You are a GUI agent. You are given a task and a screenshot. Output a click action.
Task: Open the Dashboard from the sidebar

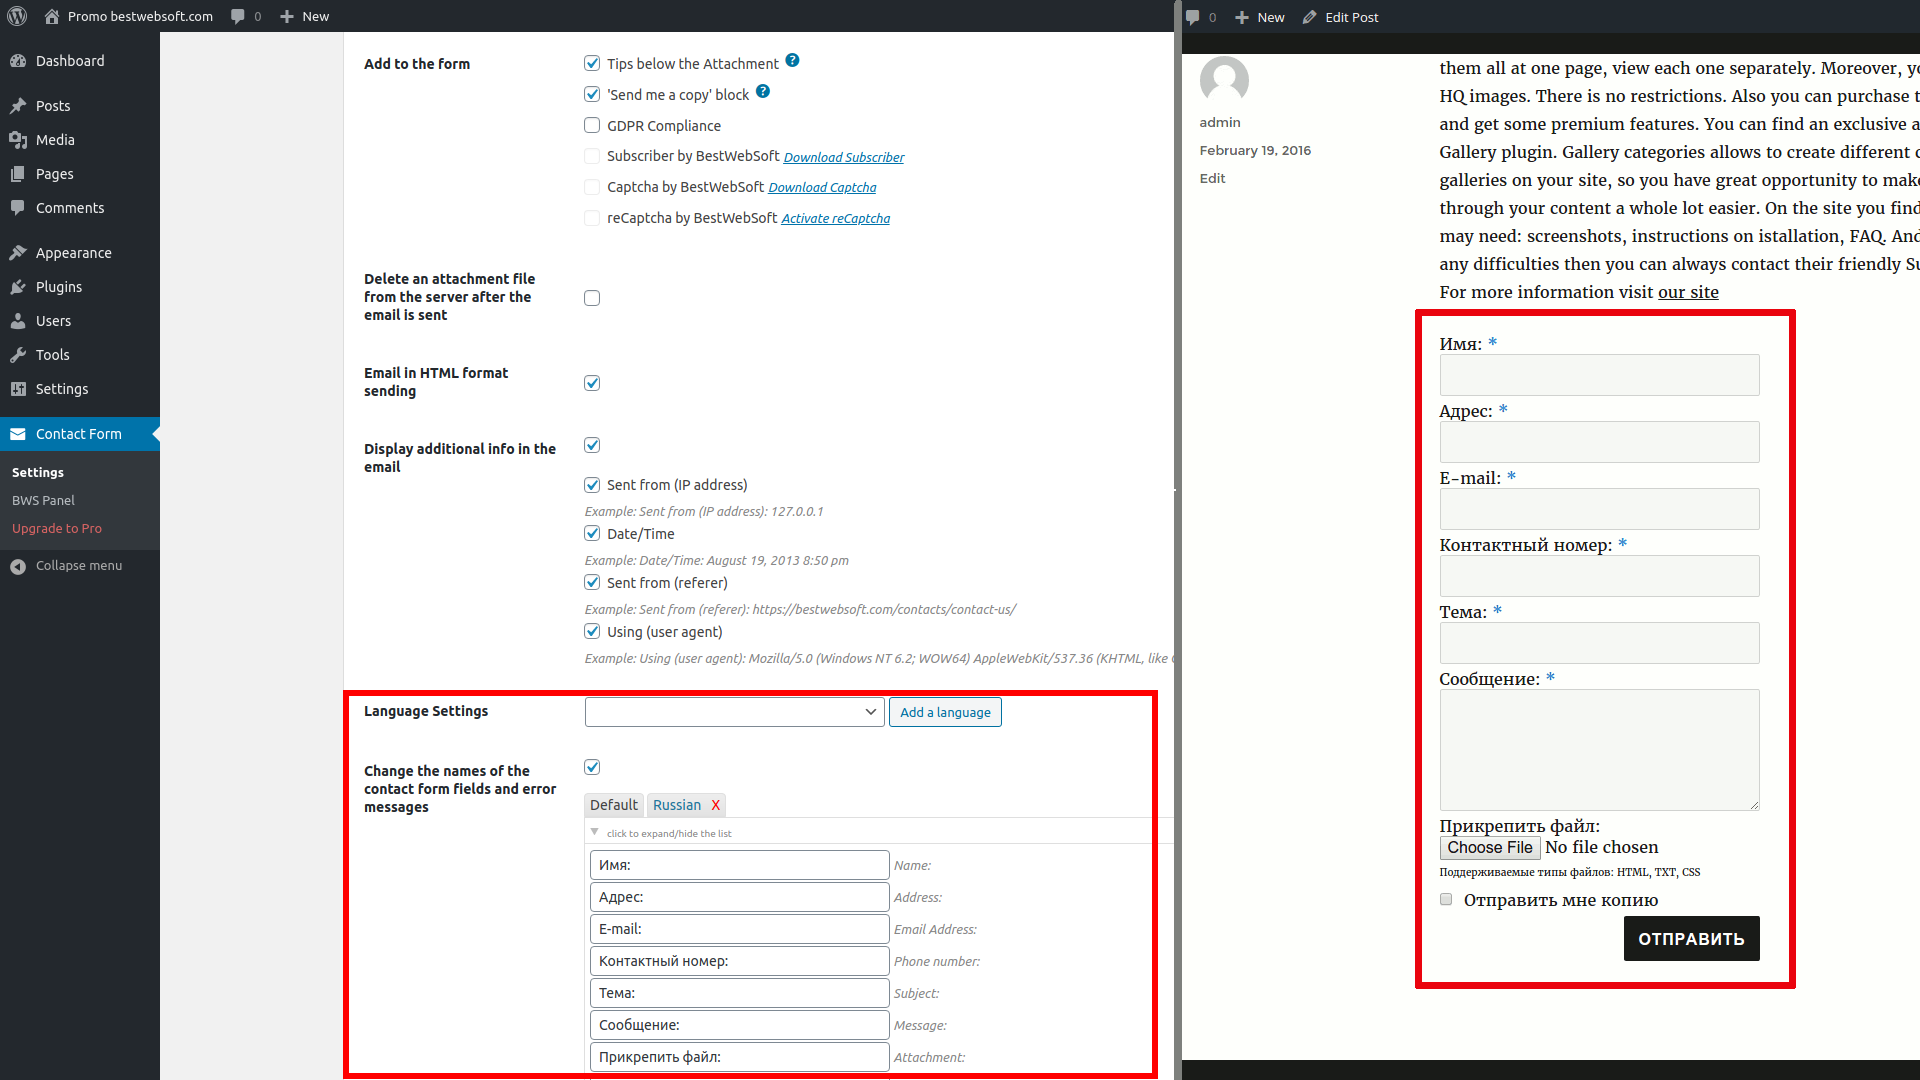69,60
